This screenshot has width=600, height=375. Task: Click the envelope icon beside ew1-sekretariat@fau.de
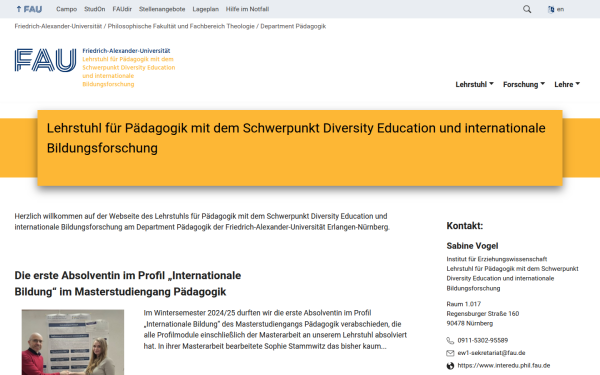click(450, 353)
